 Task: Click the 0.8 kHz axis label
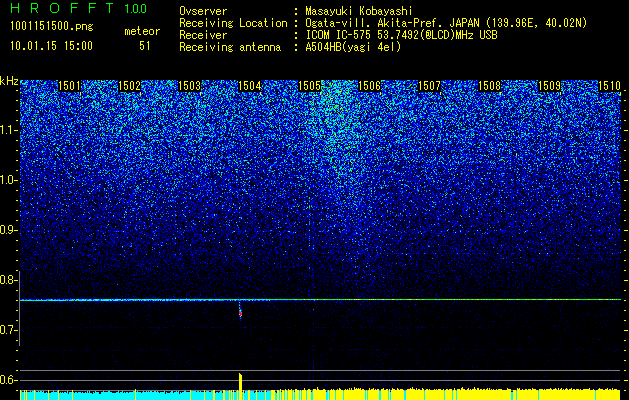click(x=9, y=280)
